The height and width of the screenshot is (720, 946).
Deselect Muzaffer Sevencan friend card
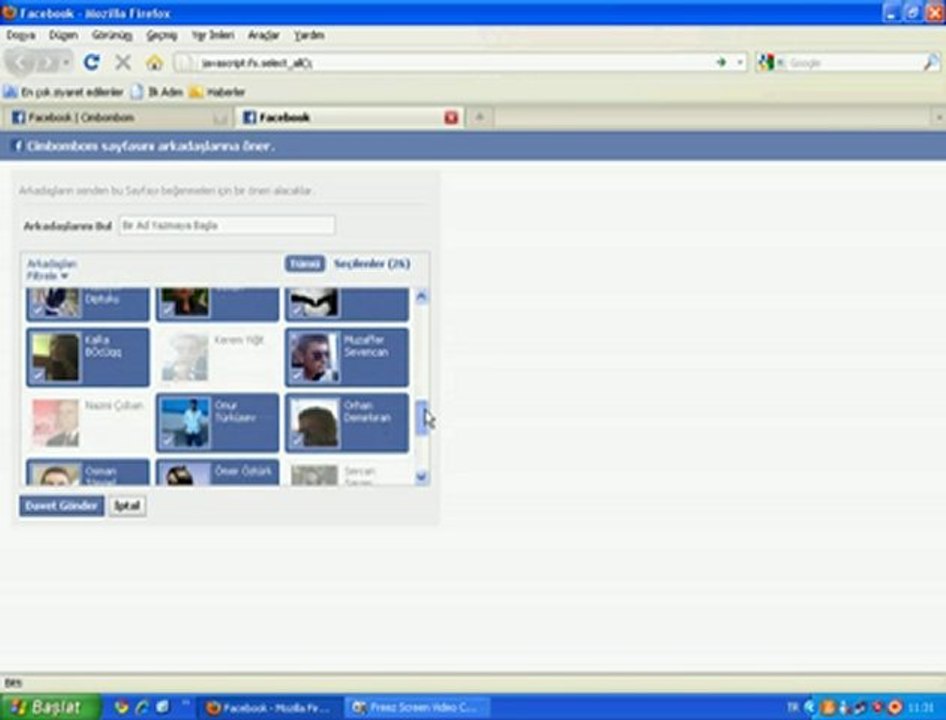point(347,357)
